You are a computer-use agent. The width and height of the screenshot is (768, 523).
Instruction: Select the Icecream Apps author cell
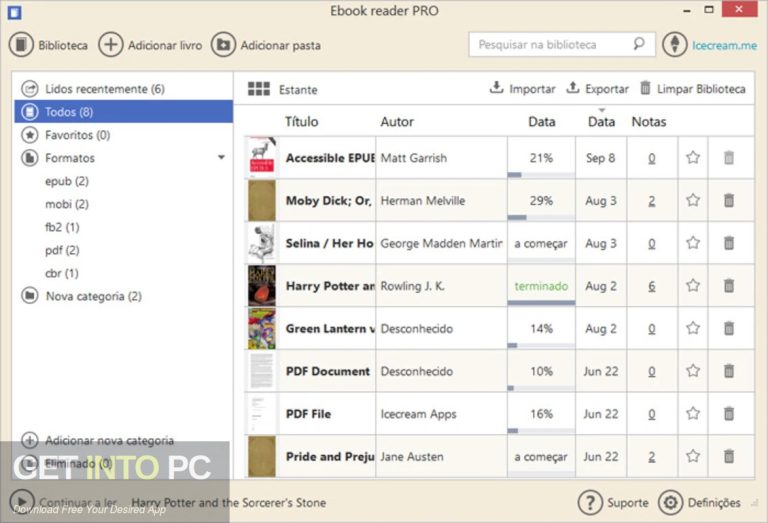(x=441, y=414)
